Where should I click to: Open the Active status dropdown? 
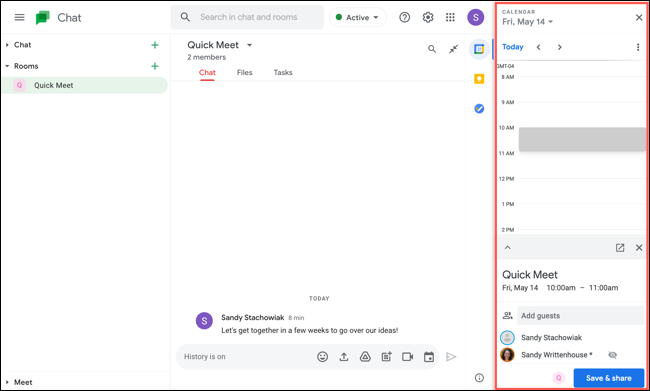click(x=358, y=17)
